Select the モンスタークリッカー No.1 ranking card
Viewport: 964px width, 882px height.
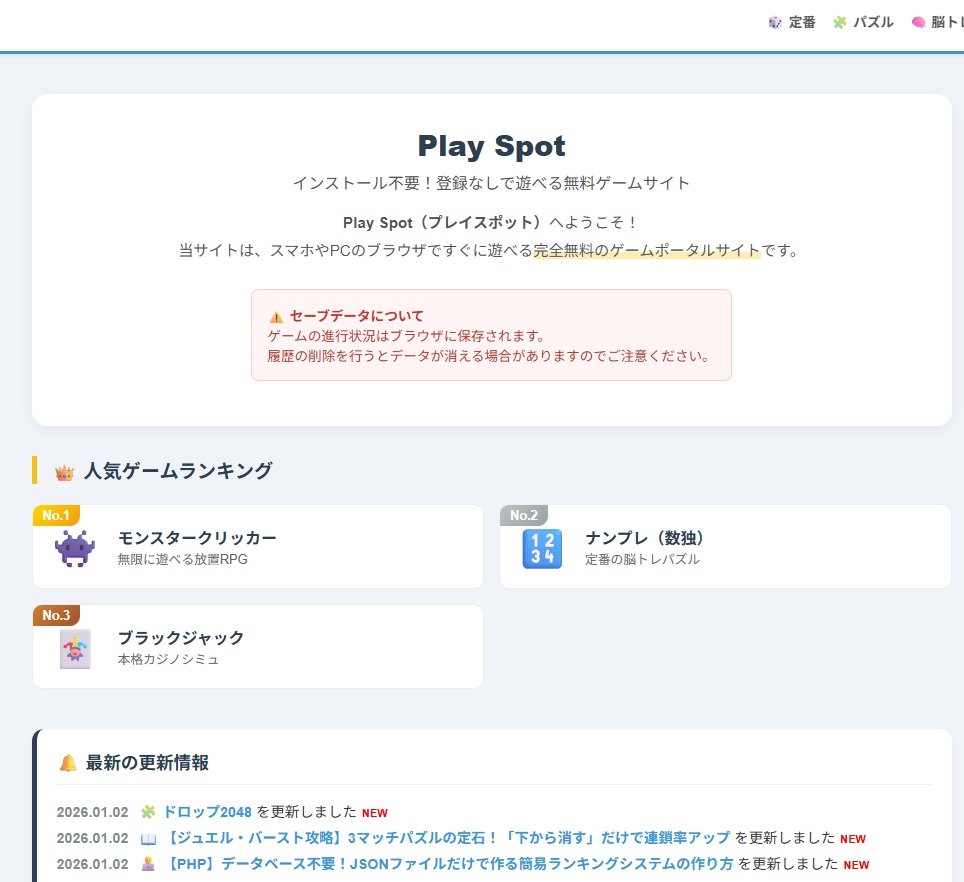point(257,546)
